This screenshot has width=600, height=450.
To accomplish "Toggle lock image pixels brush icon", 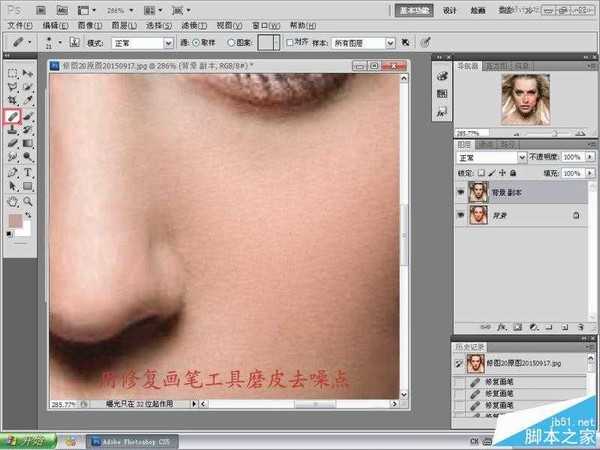I will [492, 173].
